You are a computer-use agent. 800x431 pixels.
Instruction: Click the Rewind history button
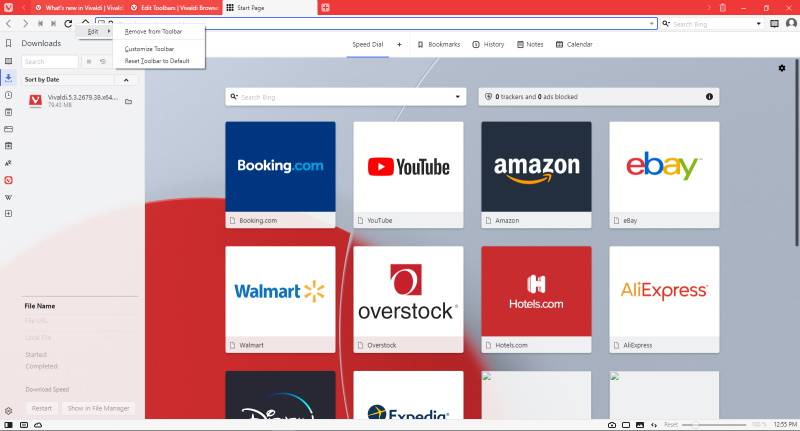(40, 23)
